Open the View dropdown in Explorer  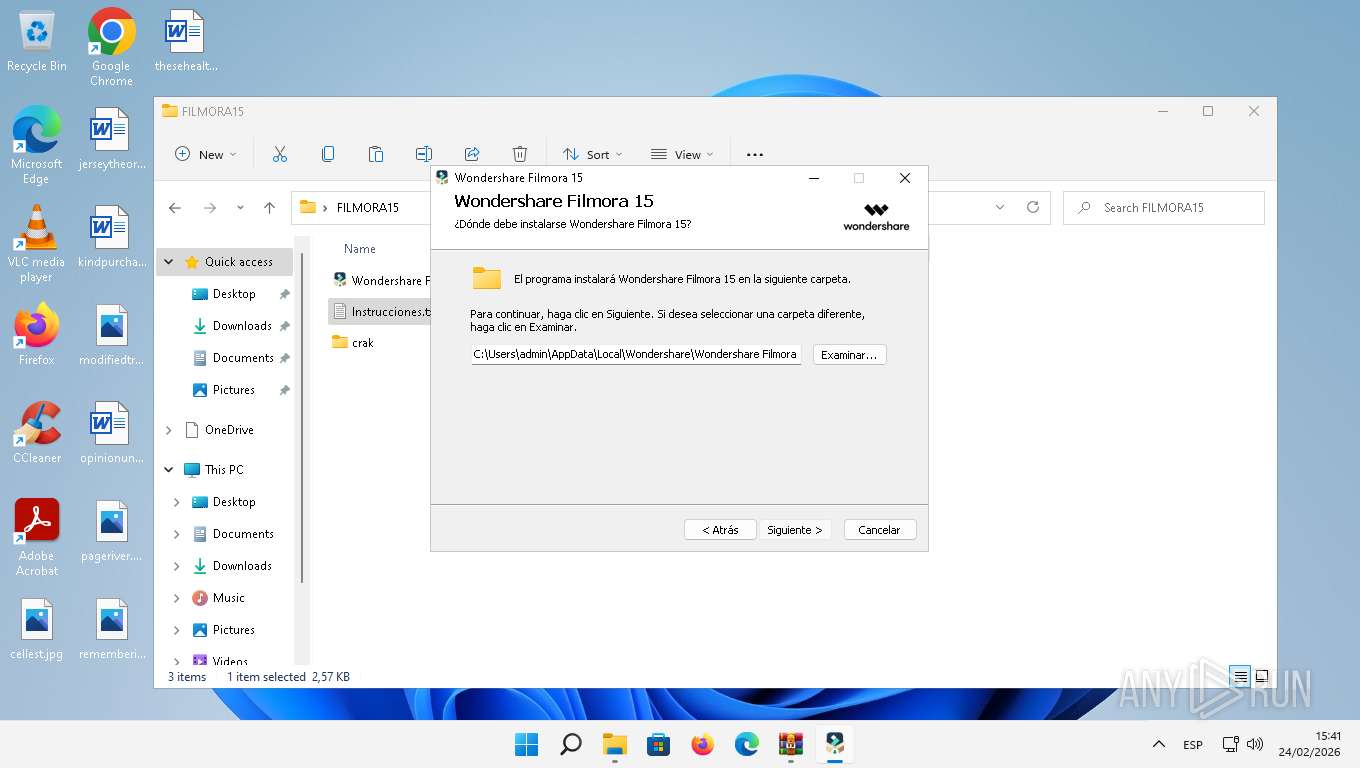tap(682, 154)
